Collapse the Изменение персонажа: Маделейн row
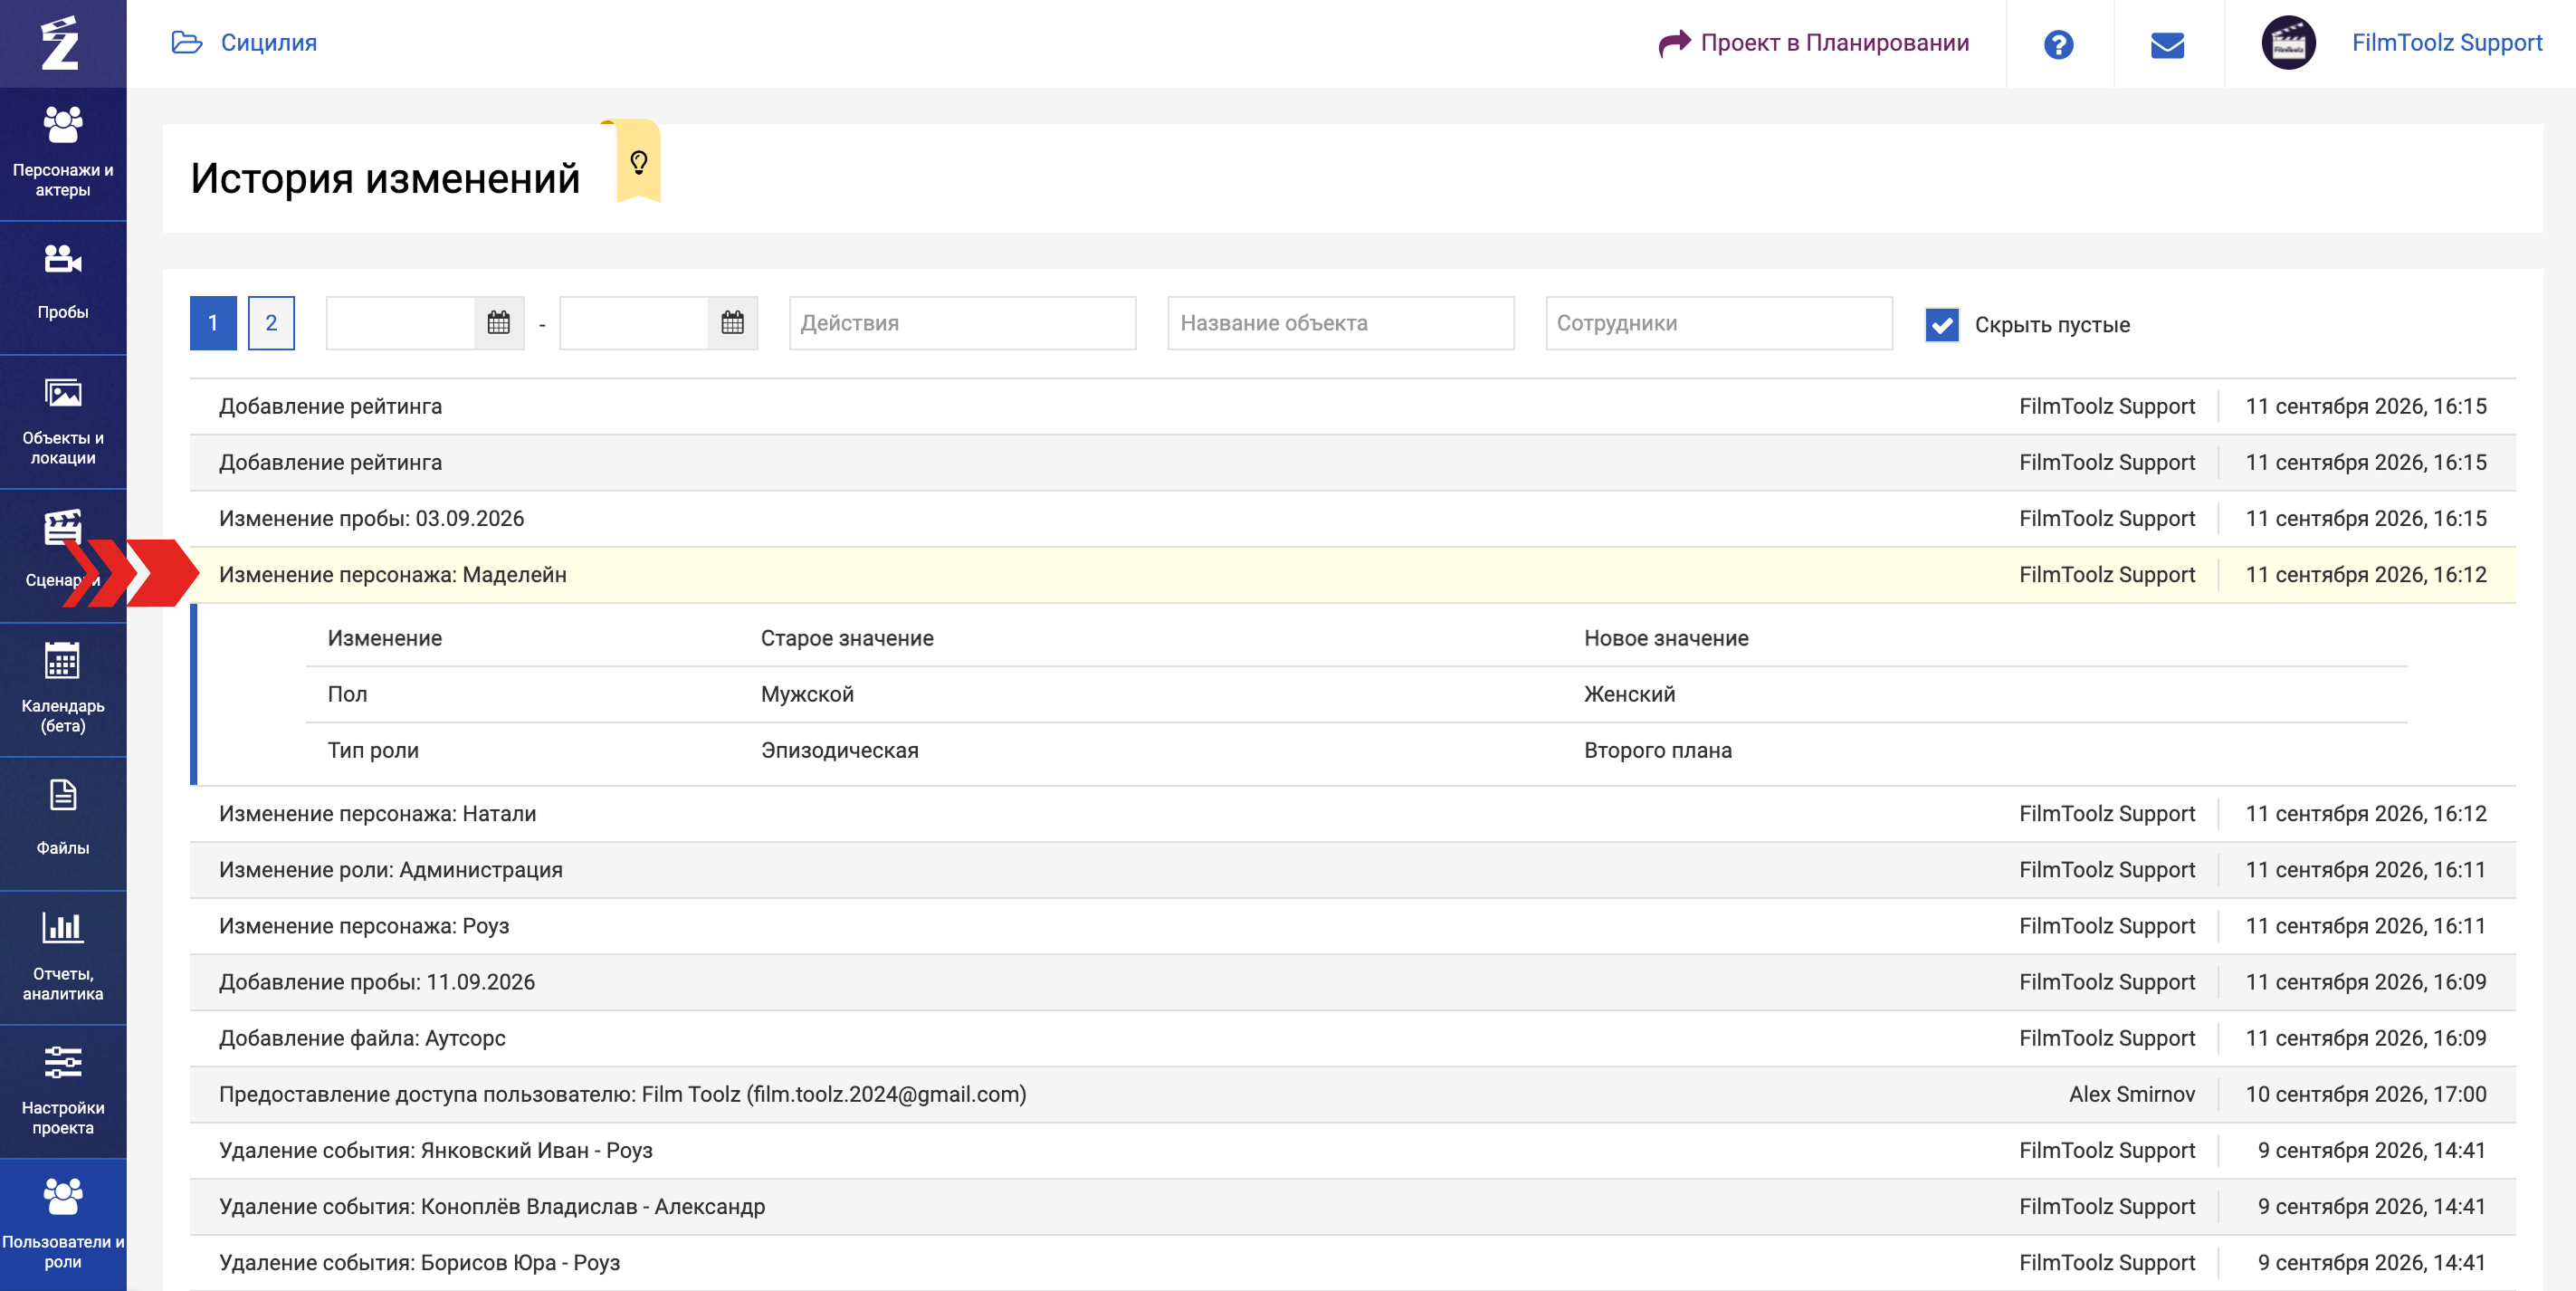 1352,574
